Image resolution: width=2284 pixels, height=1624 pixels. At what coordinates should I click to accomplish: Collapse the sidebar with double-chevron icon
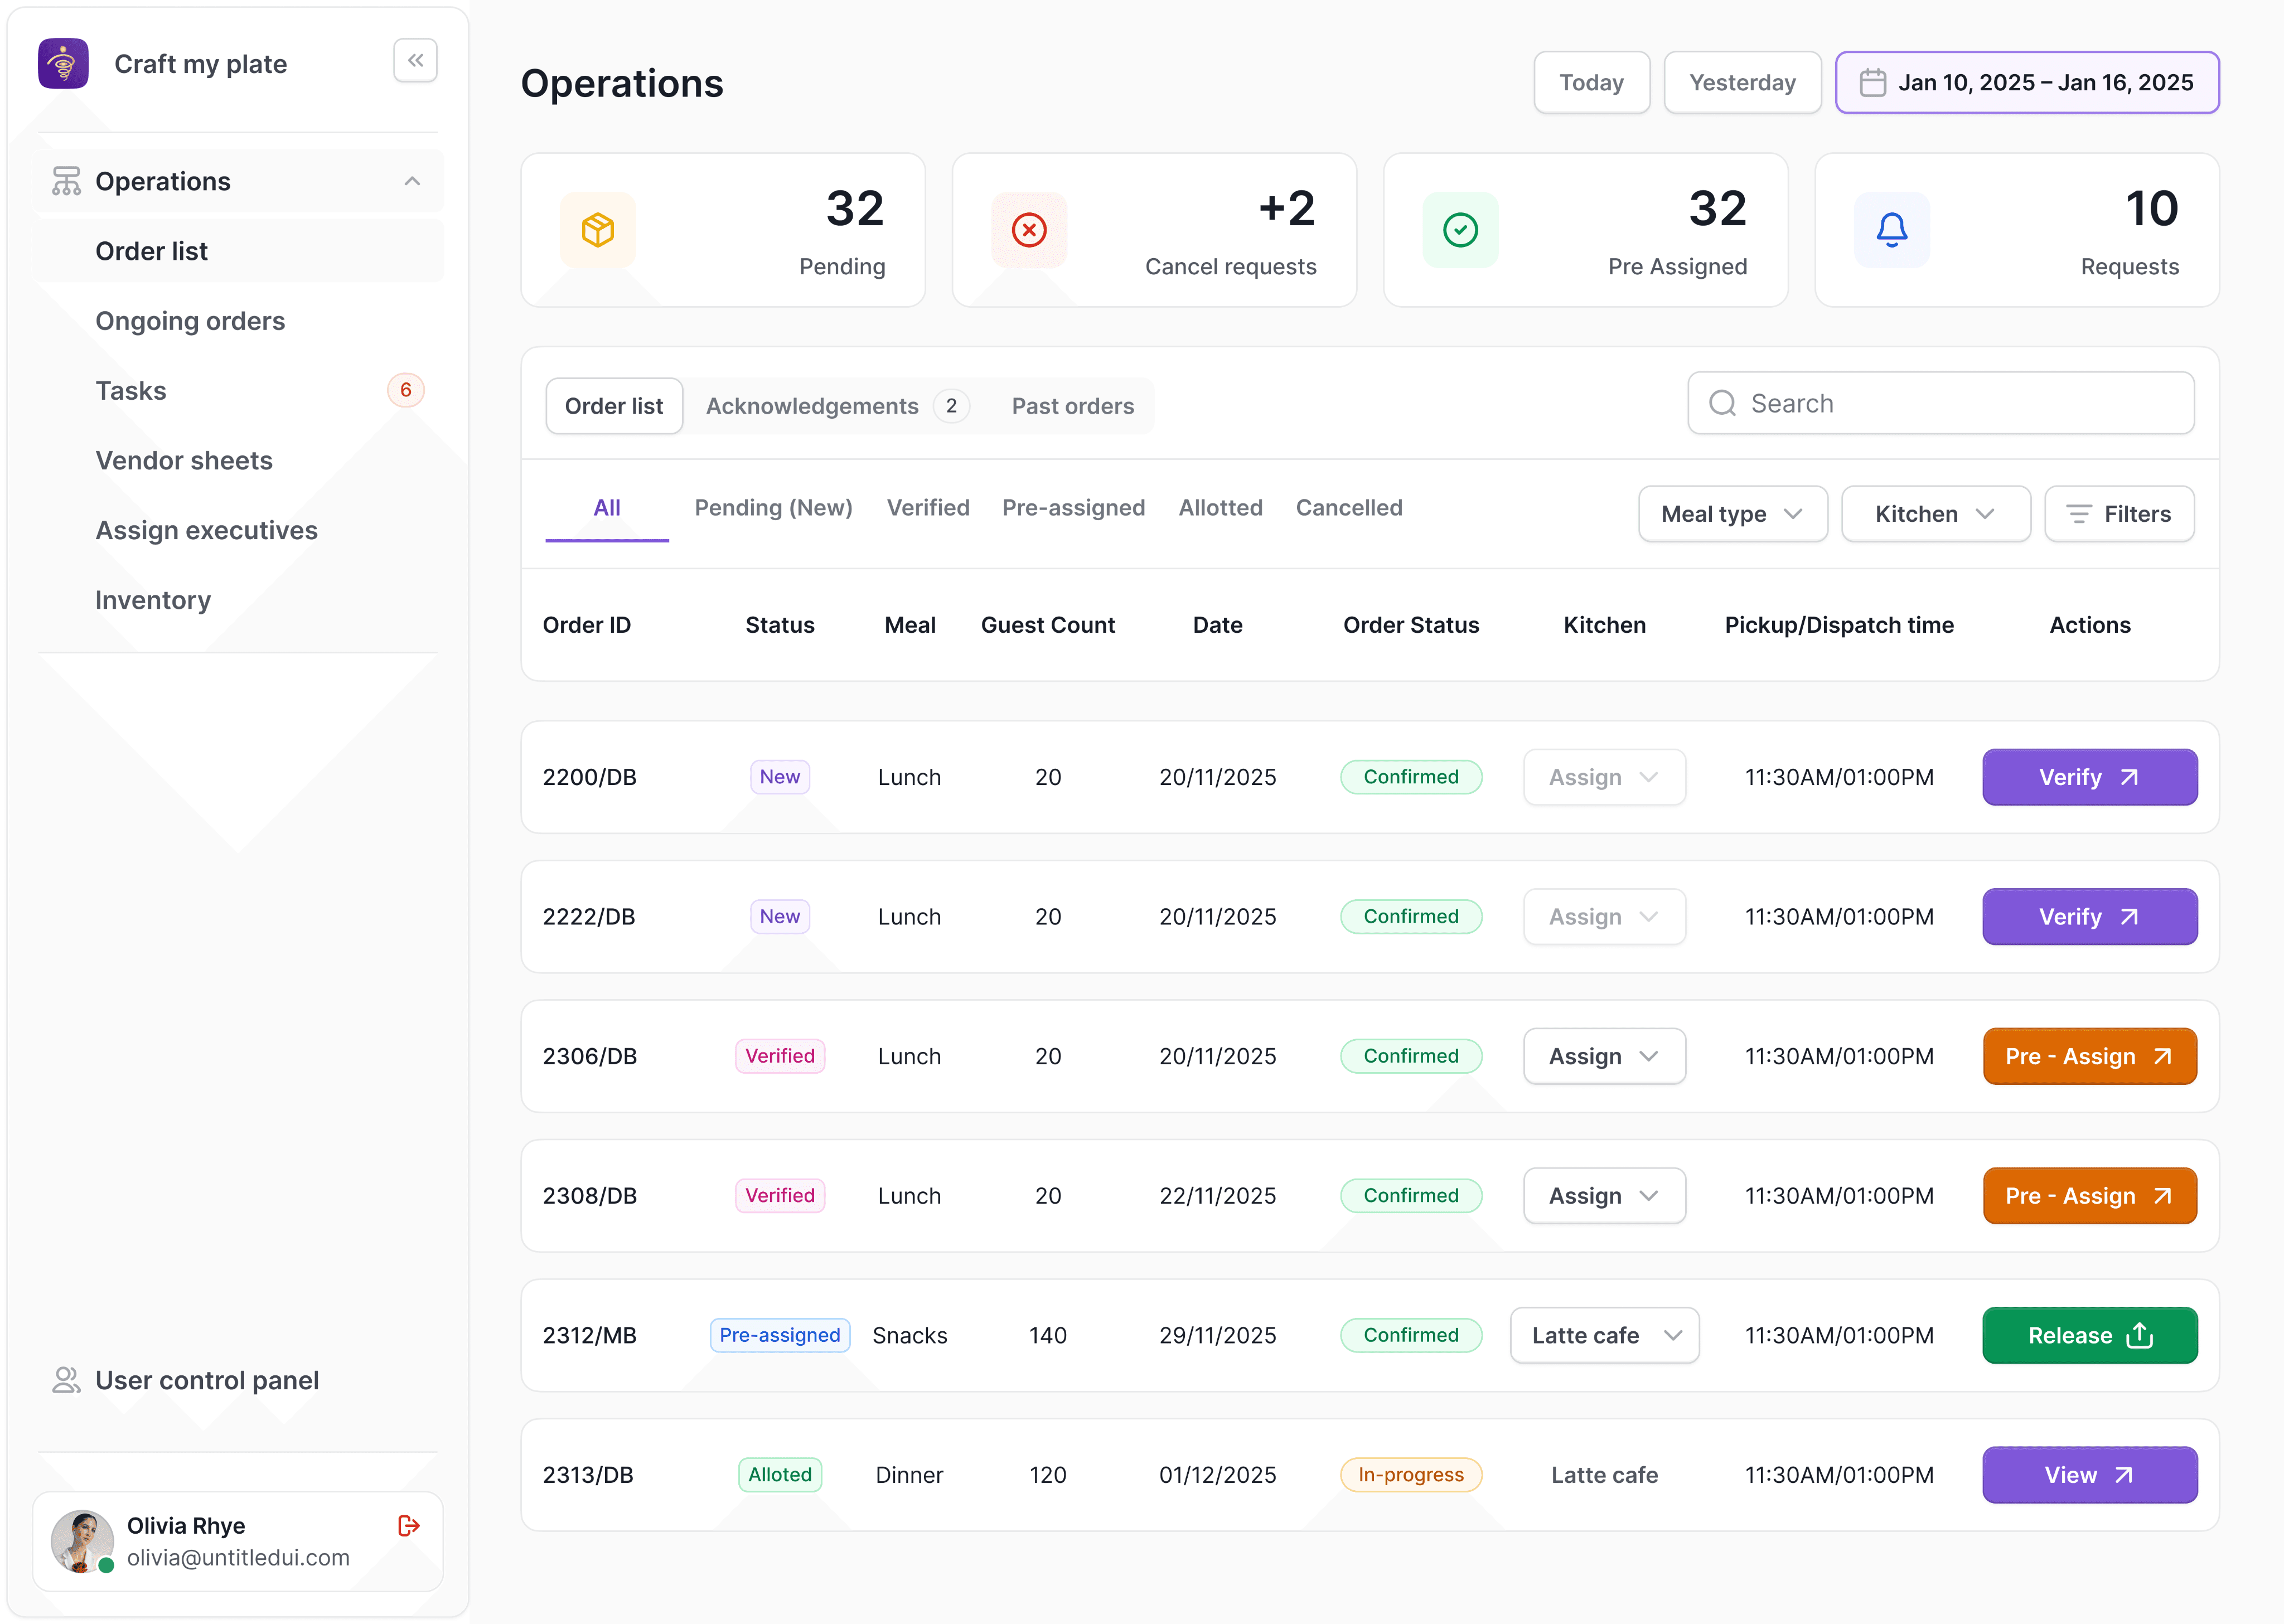pyautogui.click(x=415, y=61)
